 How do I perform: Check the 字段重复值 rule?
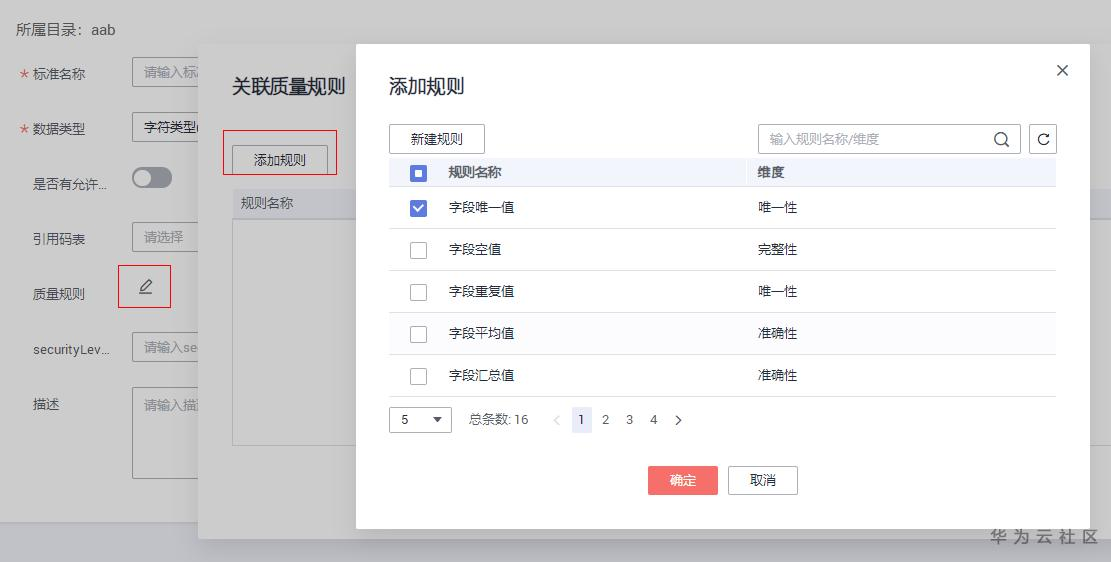(419, 292)
